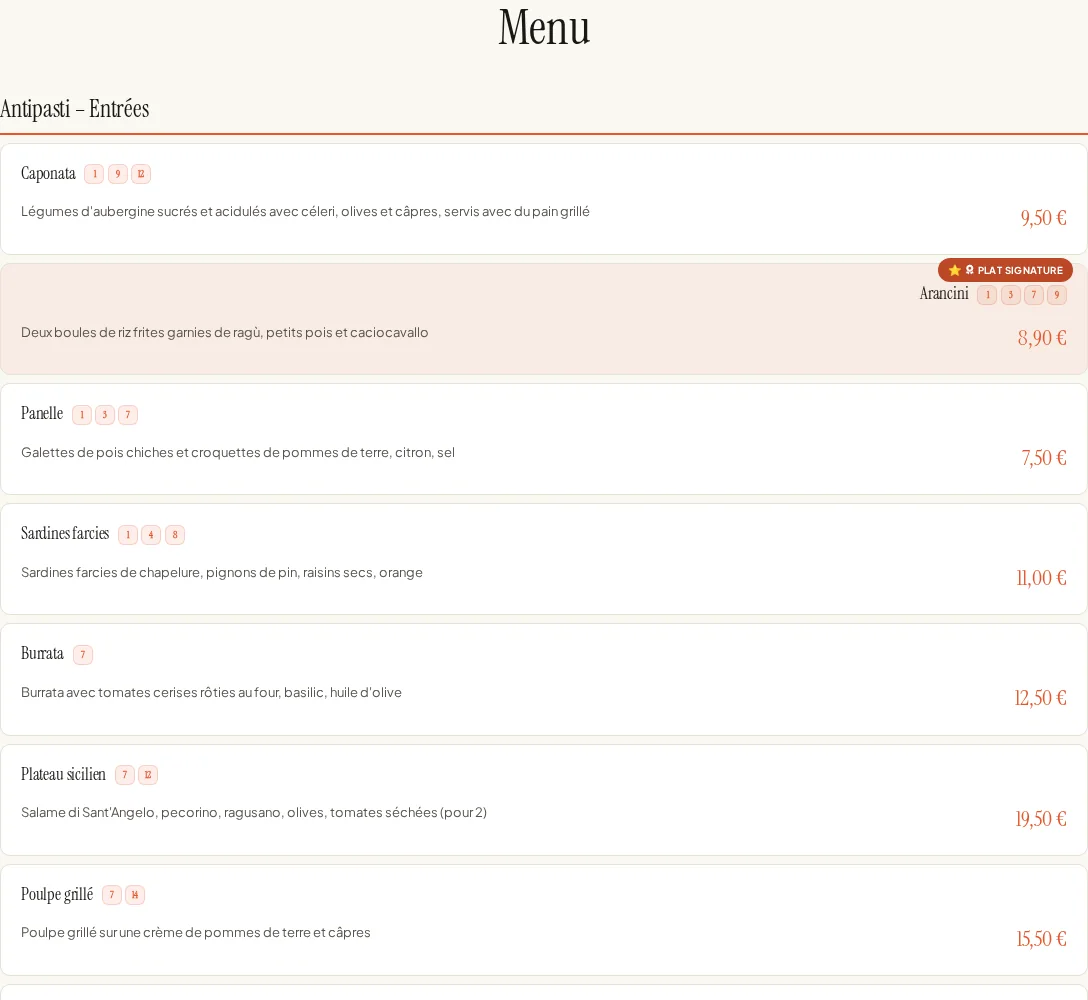Click the star icon in Plat Signature badge
Image resolution: width=1088 pixels, height=1000 pixels.
[x=955, y=270]
